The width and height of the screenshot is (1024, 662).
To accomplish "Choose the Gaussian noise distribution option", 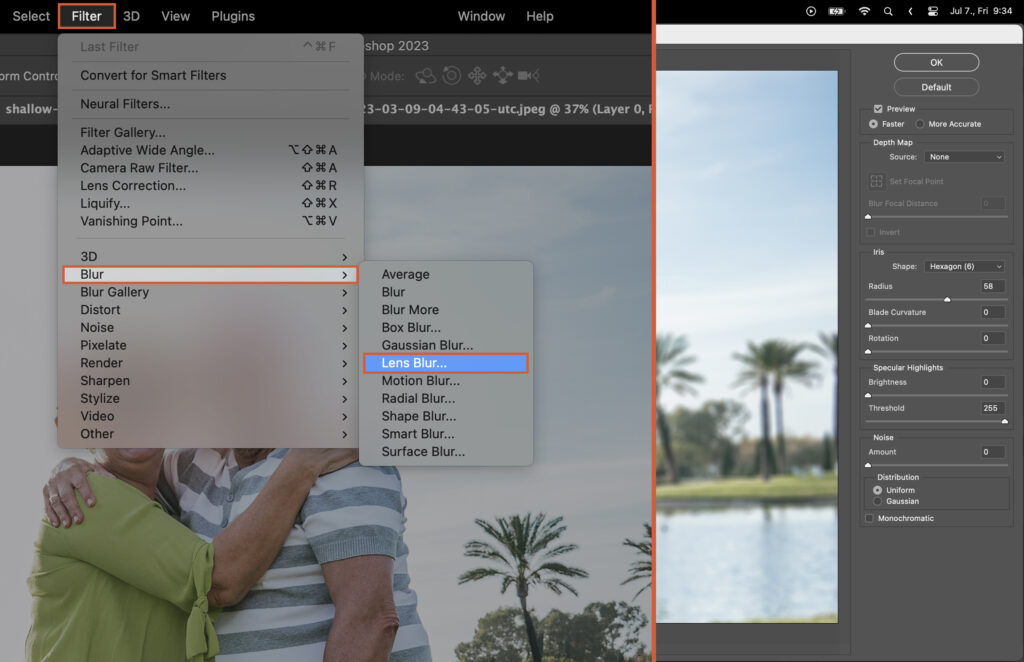I will (878, 501).
